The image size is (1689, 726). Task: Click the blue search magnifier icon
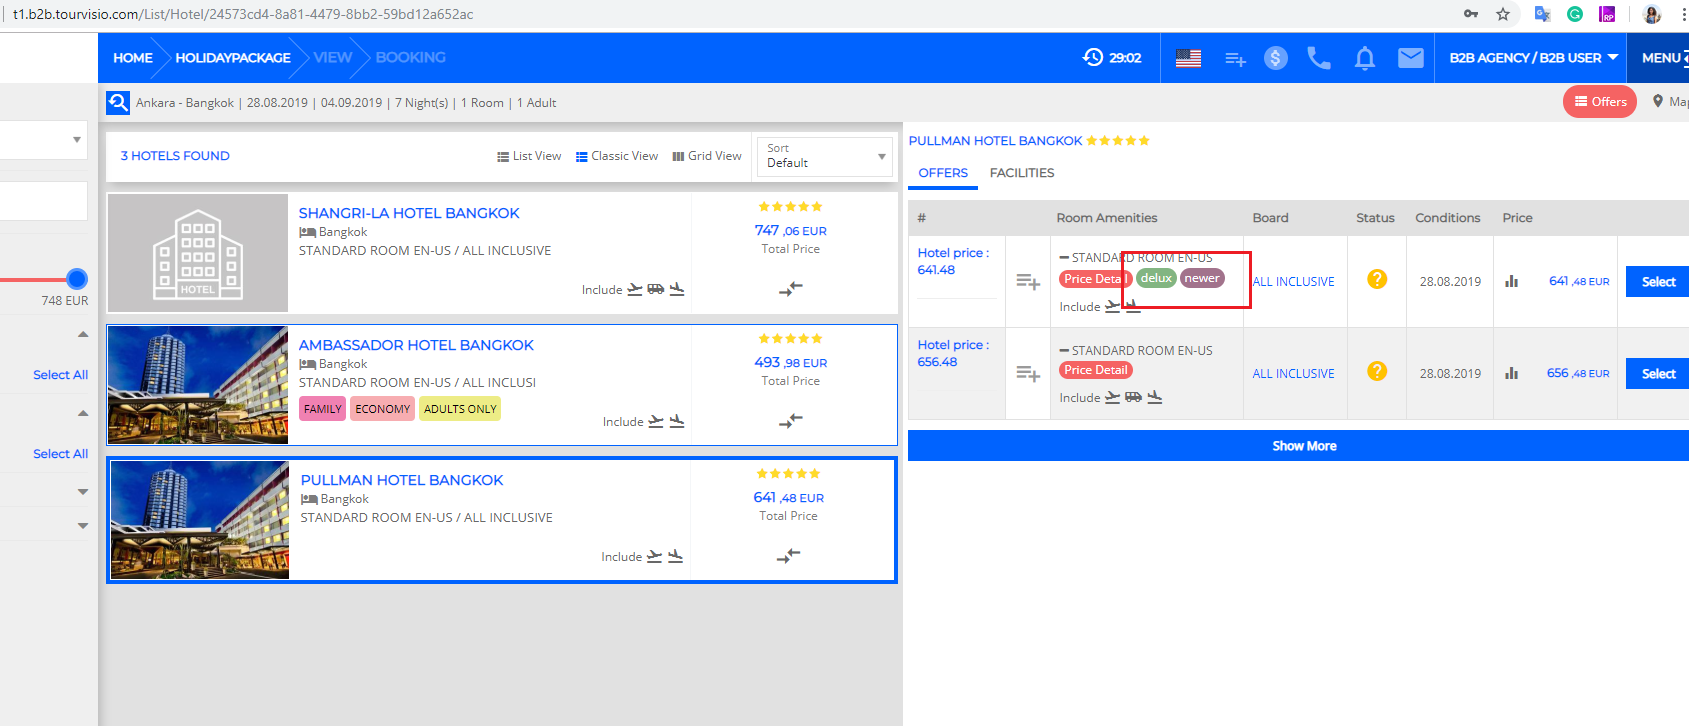click(x=118, y=103)
